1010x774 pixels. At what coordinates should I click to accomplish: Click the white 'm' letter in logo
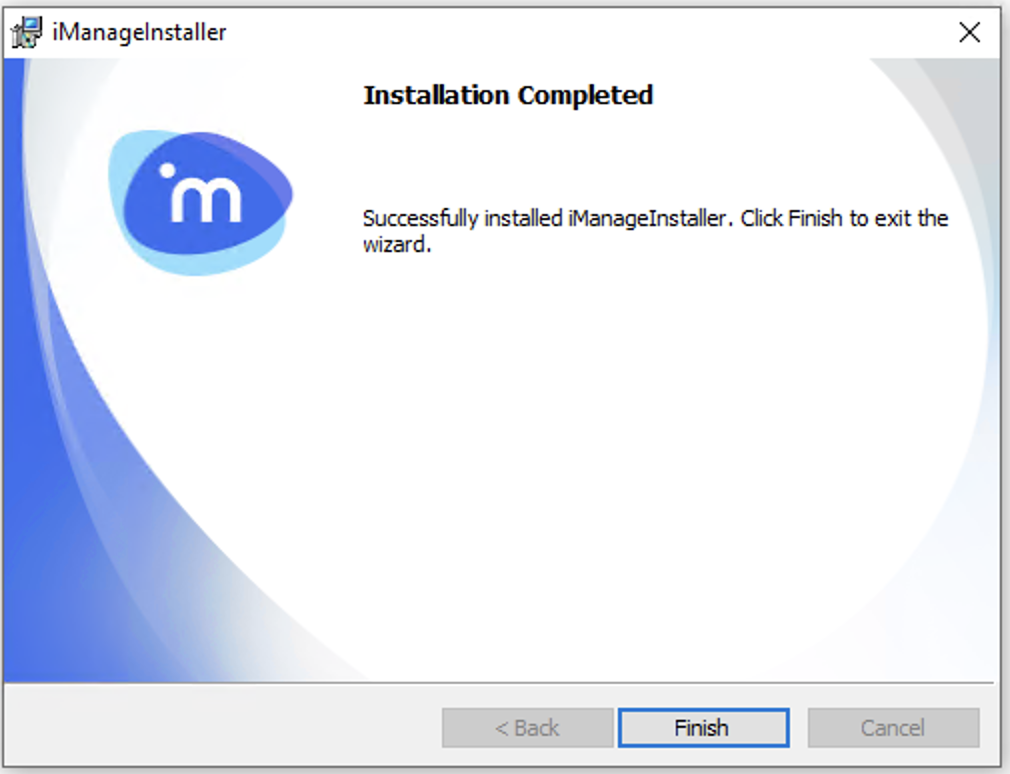pyautogui.click(x=205, y=200)
